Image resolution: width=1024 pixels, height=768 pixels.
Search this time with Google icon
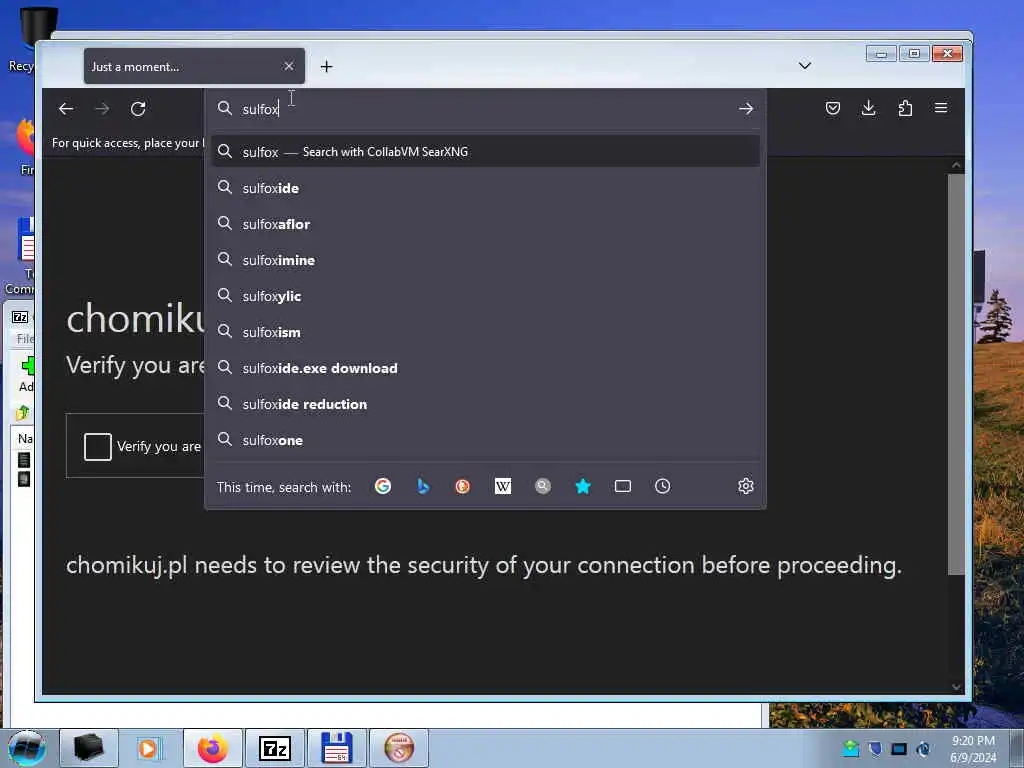[x=383, y=486]
